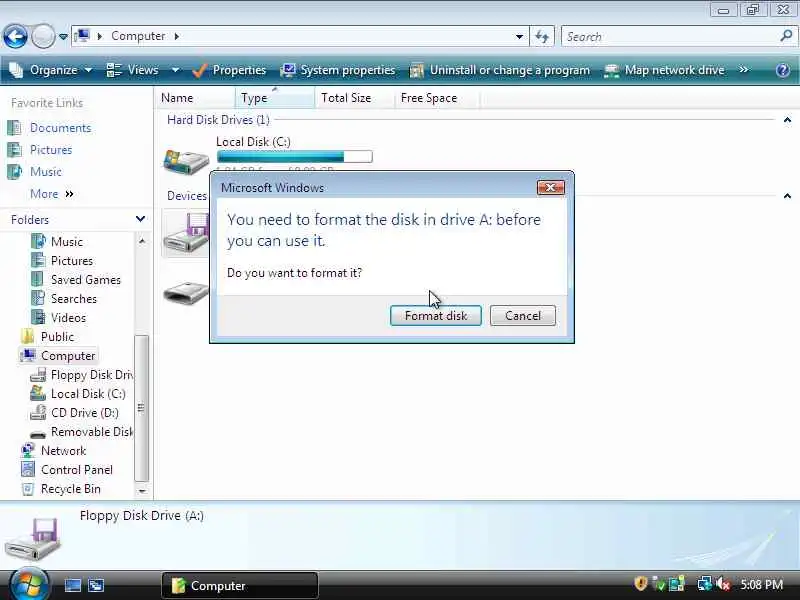Viewport: 800px width, 600px height.
Task: Open address bar history dropdown
Action: (x=519, y=37)
